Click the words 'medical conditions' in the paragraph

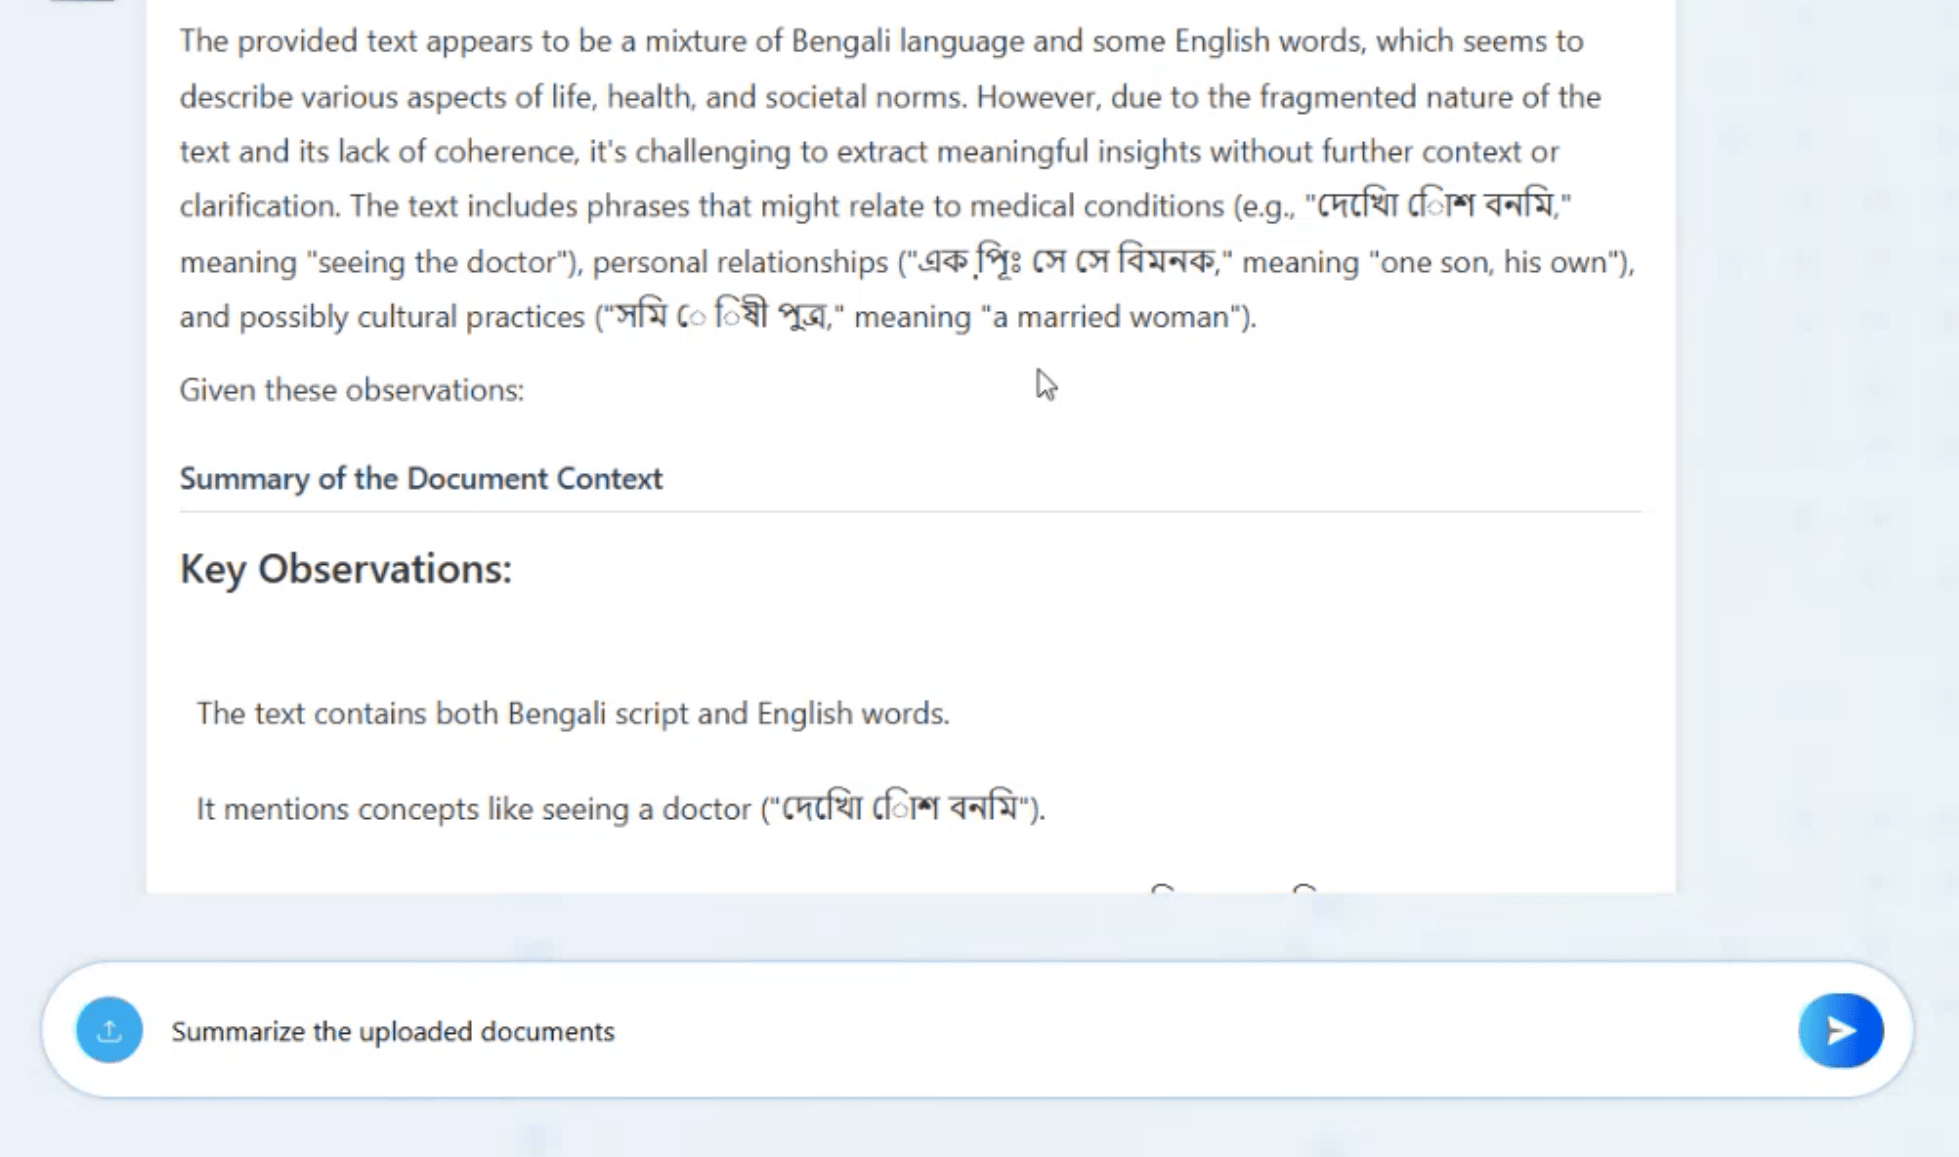point(1096,206)
